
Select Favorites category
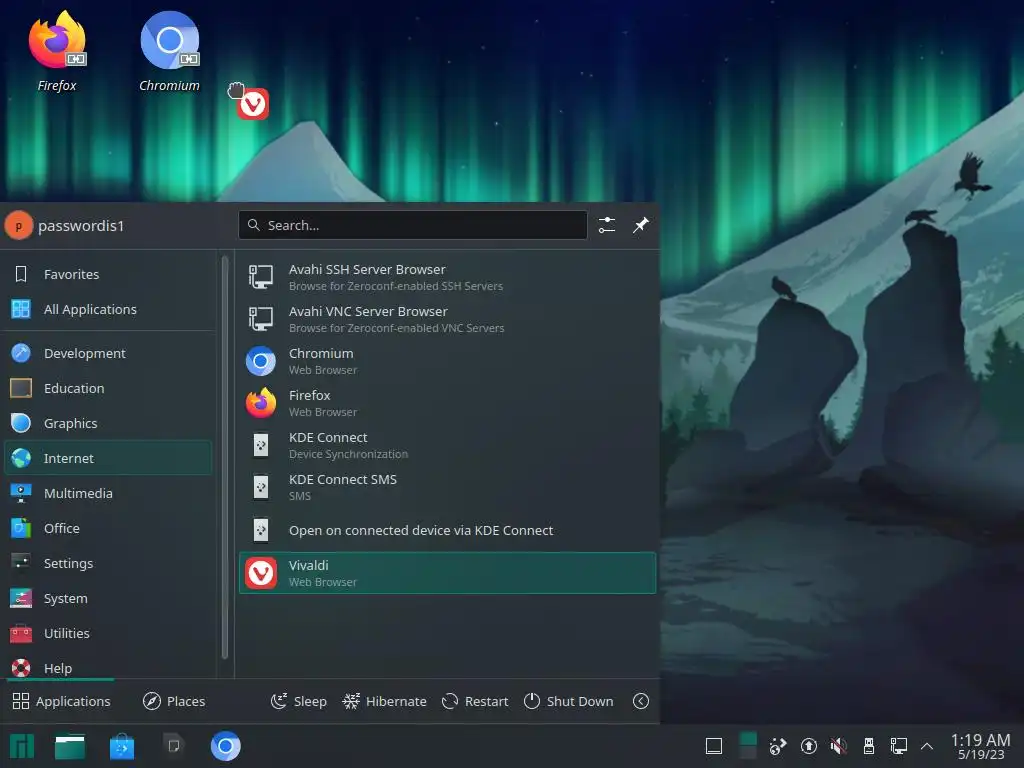[108, 274]
